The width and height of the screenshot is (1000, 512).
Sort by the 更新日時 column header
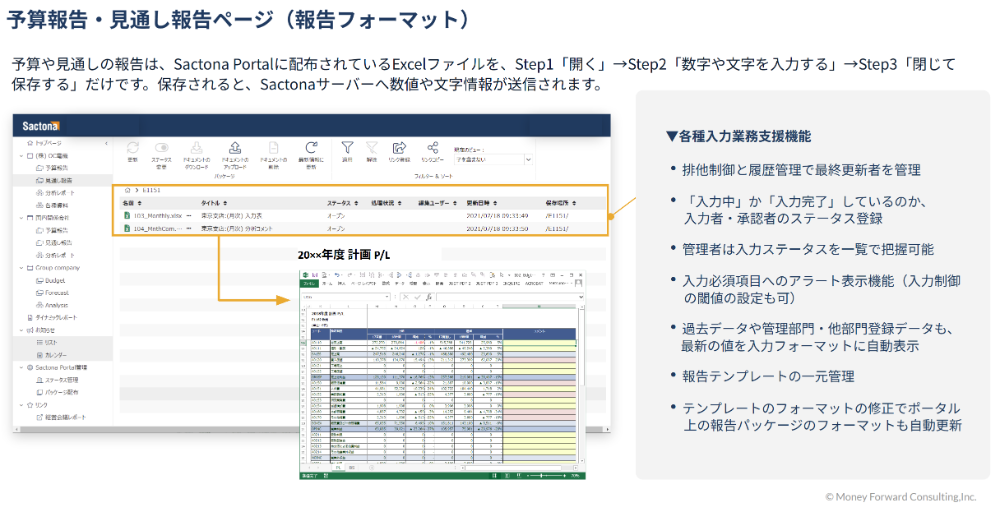(481, 203)
